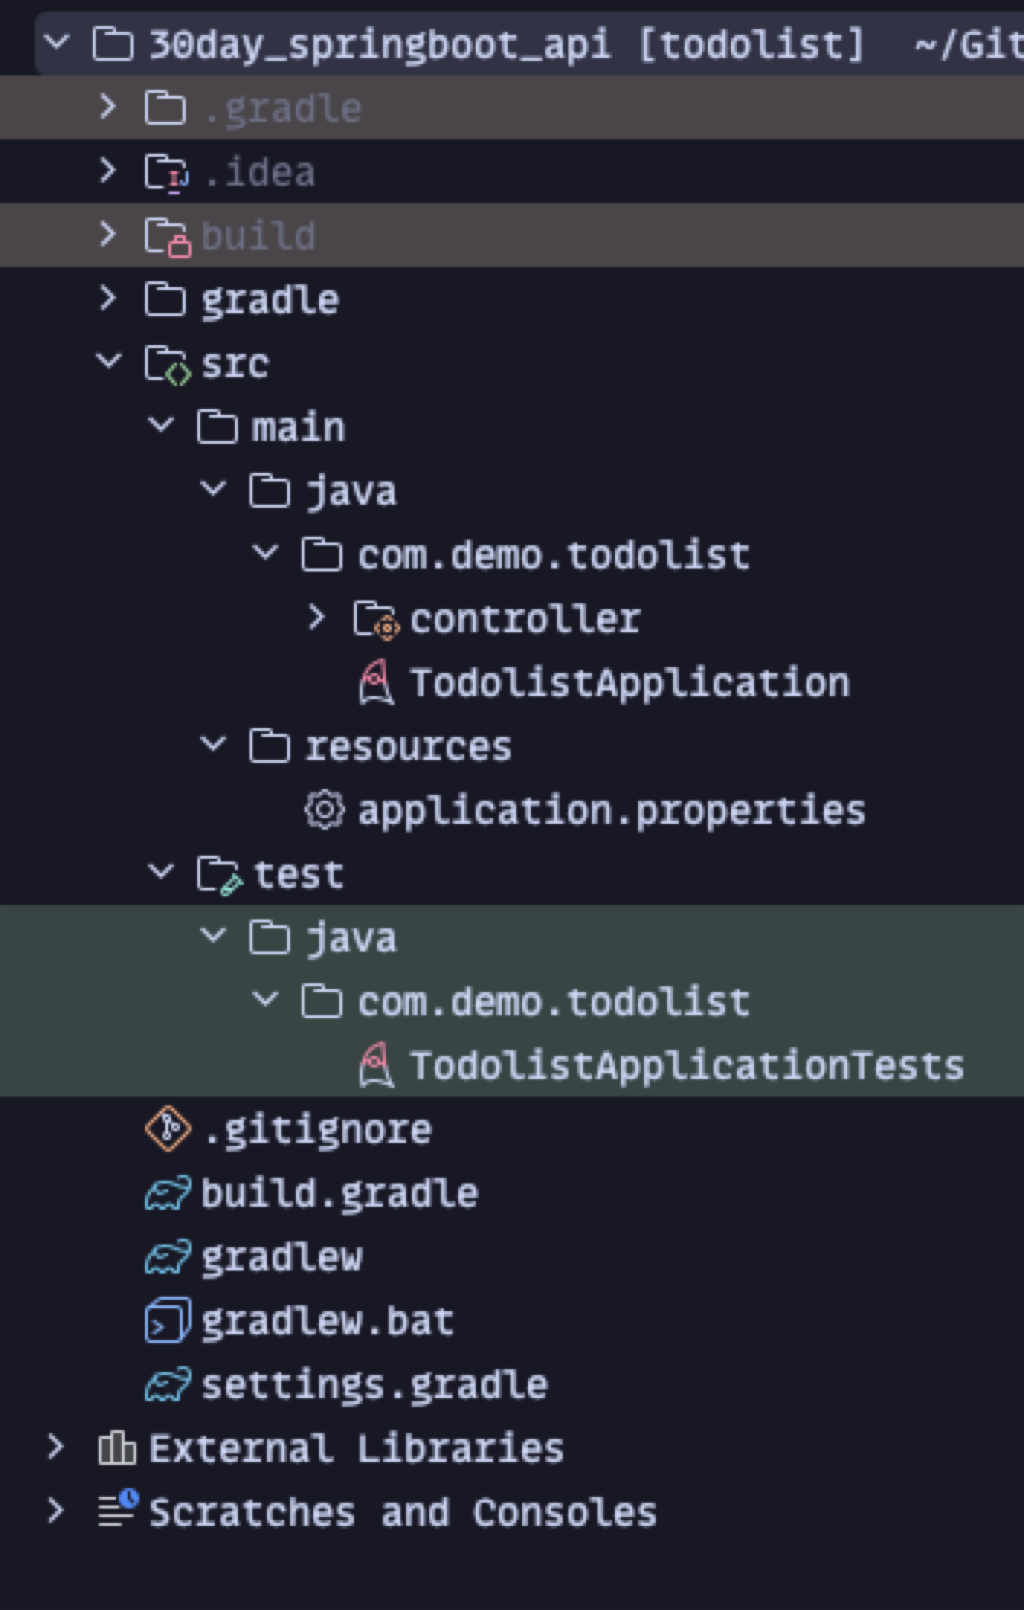Click the .gitignore git icon
Screen dimensions: 1024x1610
[x=168, y=1129]
